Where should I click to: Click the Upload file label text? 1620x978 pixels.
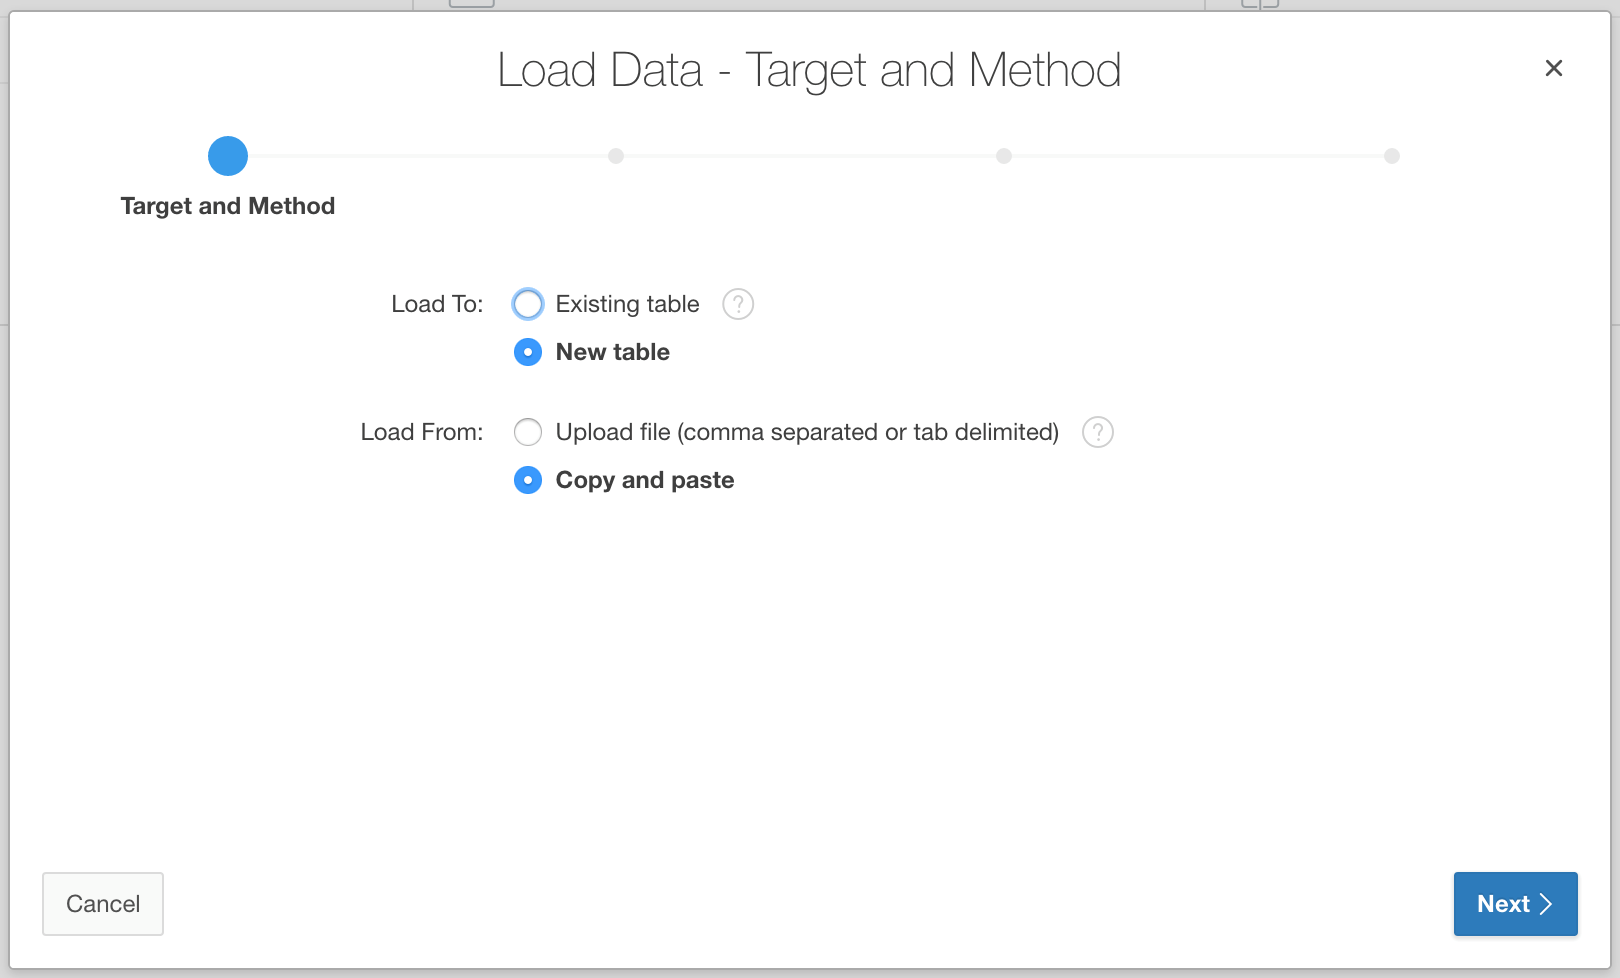(x=808, y=432)
